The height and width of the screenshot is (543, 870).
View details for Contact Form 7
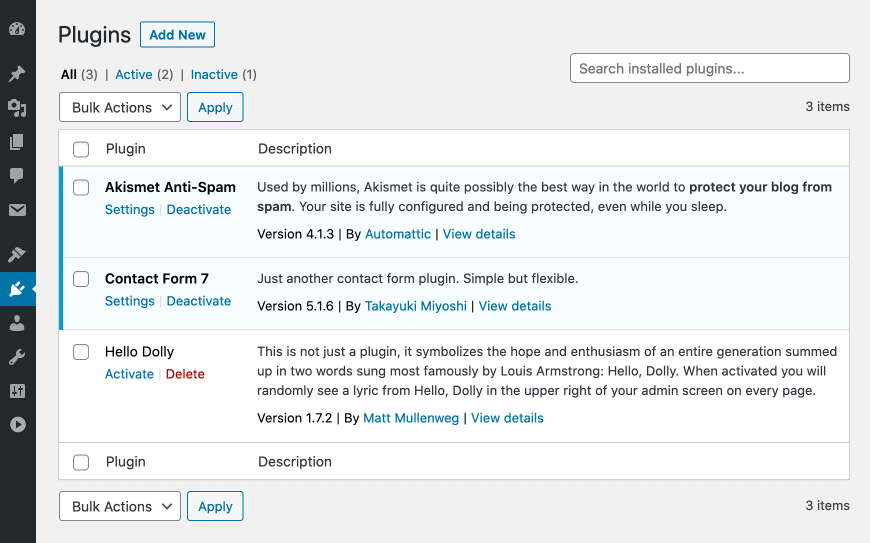515,306
